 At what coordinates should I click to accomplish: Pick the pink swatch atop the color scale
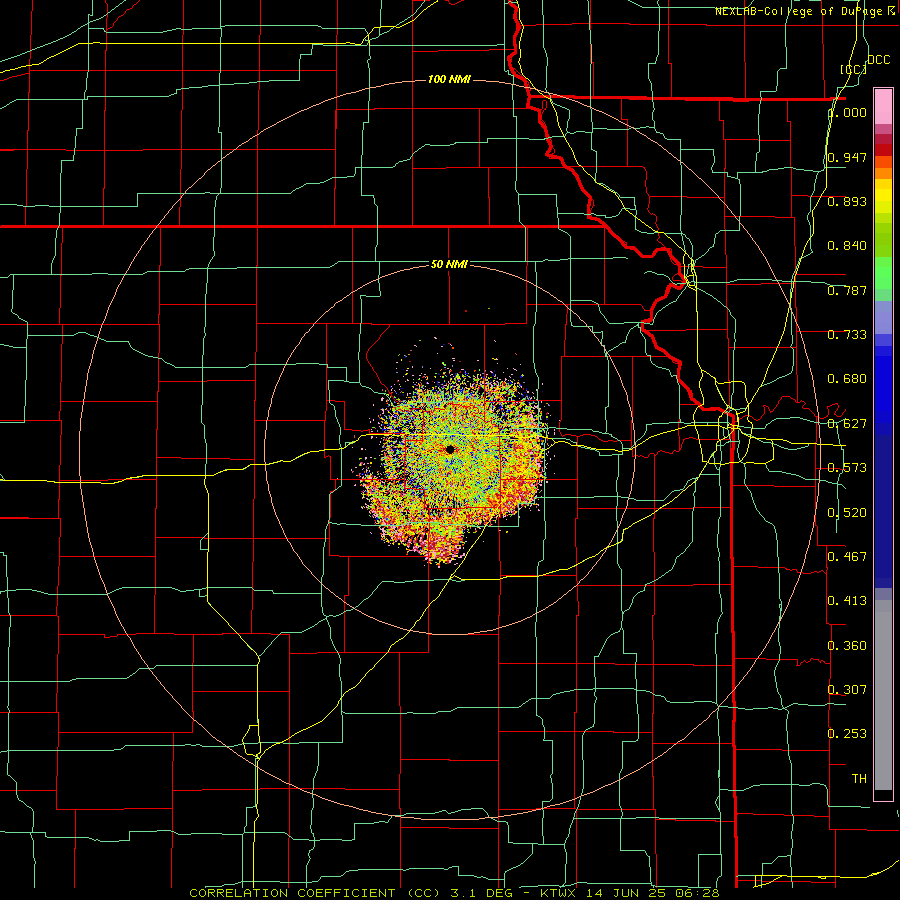[883, 106]
